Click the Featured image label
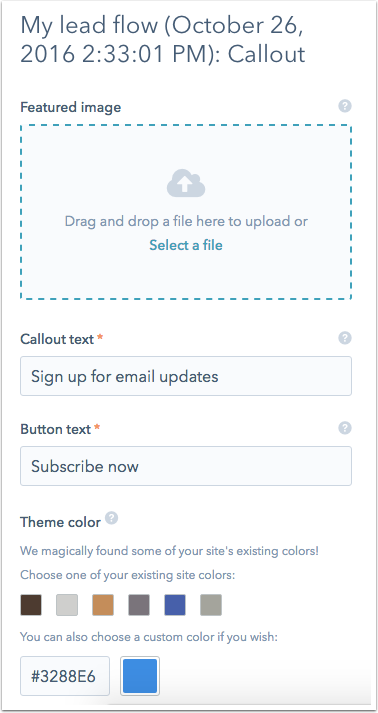 tap(71, 108)
